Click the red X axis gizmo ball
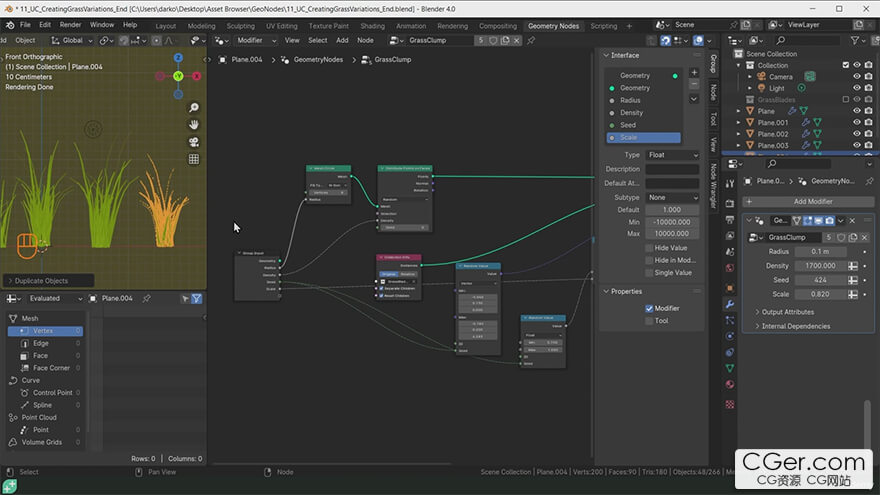Viewport: 880px width, 495px height. (196, 76)
